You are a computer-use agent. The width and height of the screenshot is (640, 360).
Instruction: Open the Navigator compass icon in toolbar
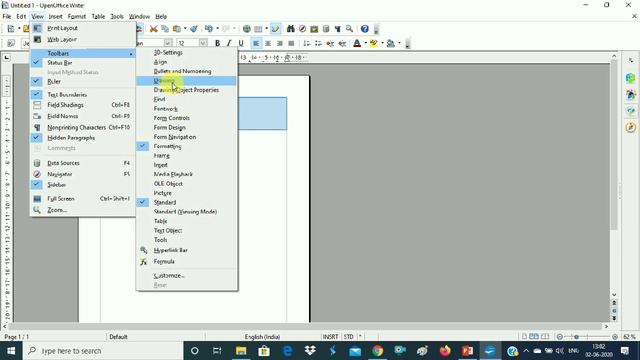(x=302, y=29)
